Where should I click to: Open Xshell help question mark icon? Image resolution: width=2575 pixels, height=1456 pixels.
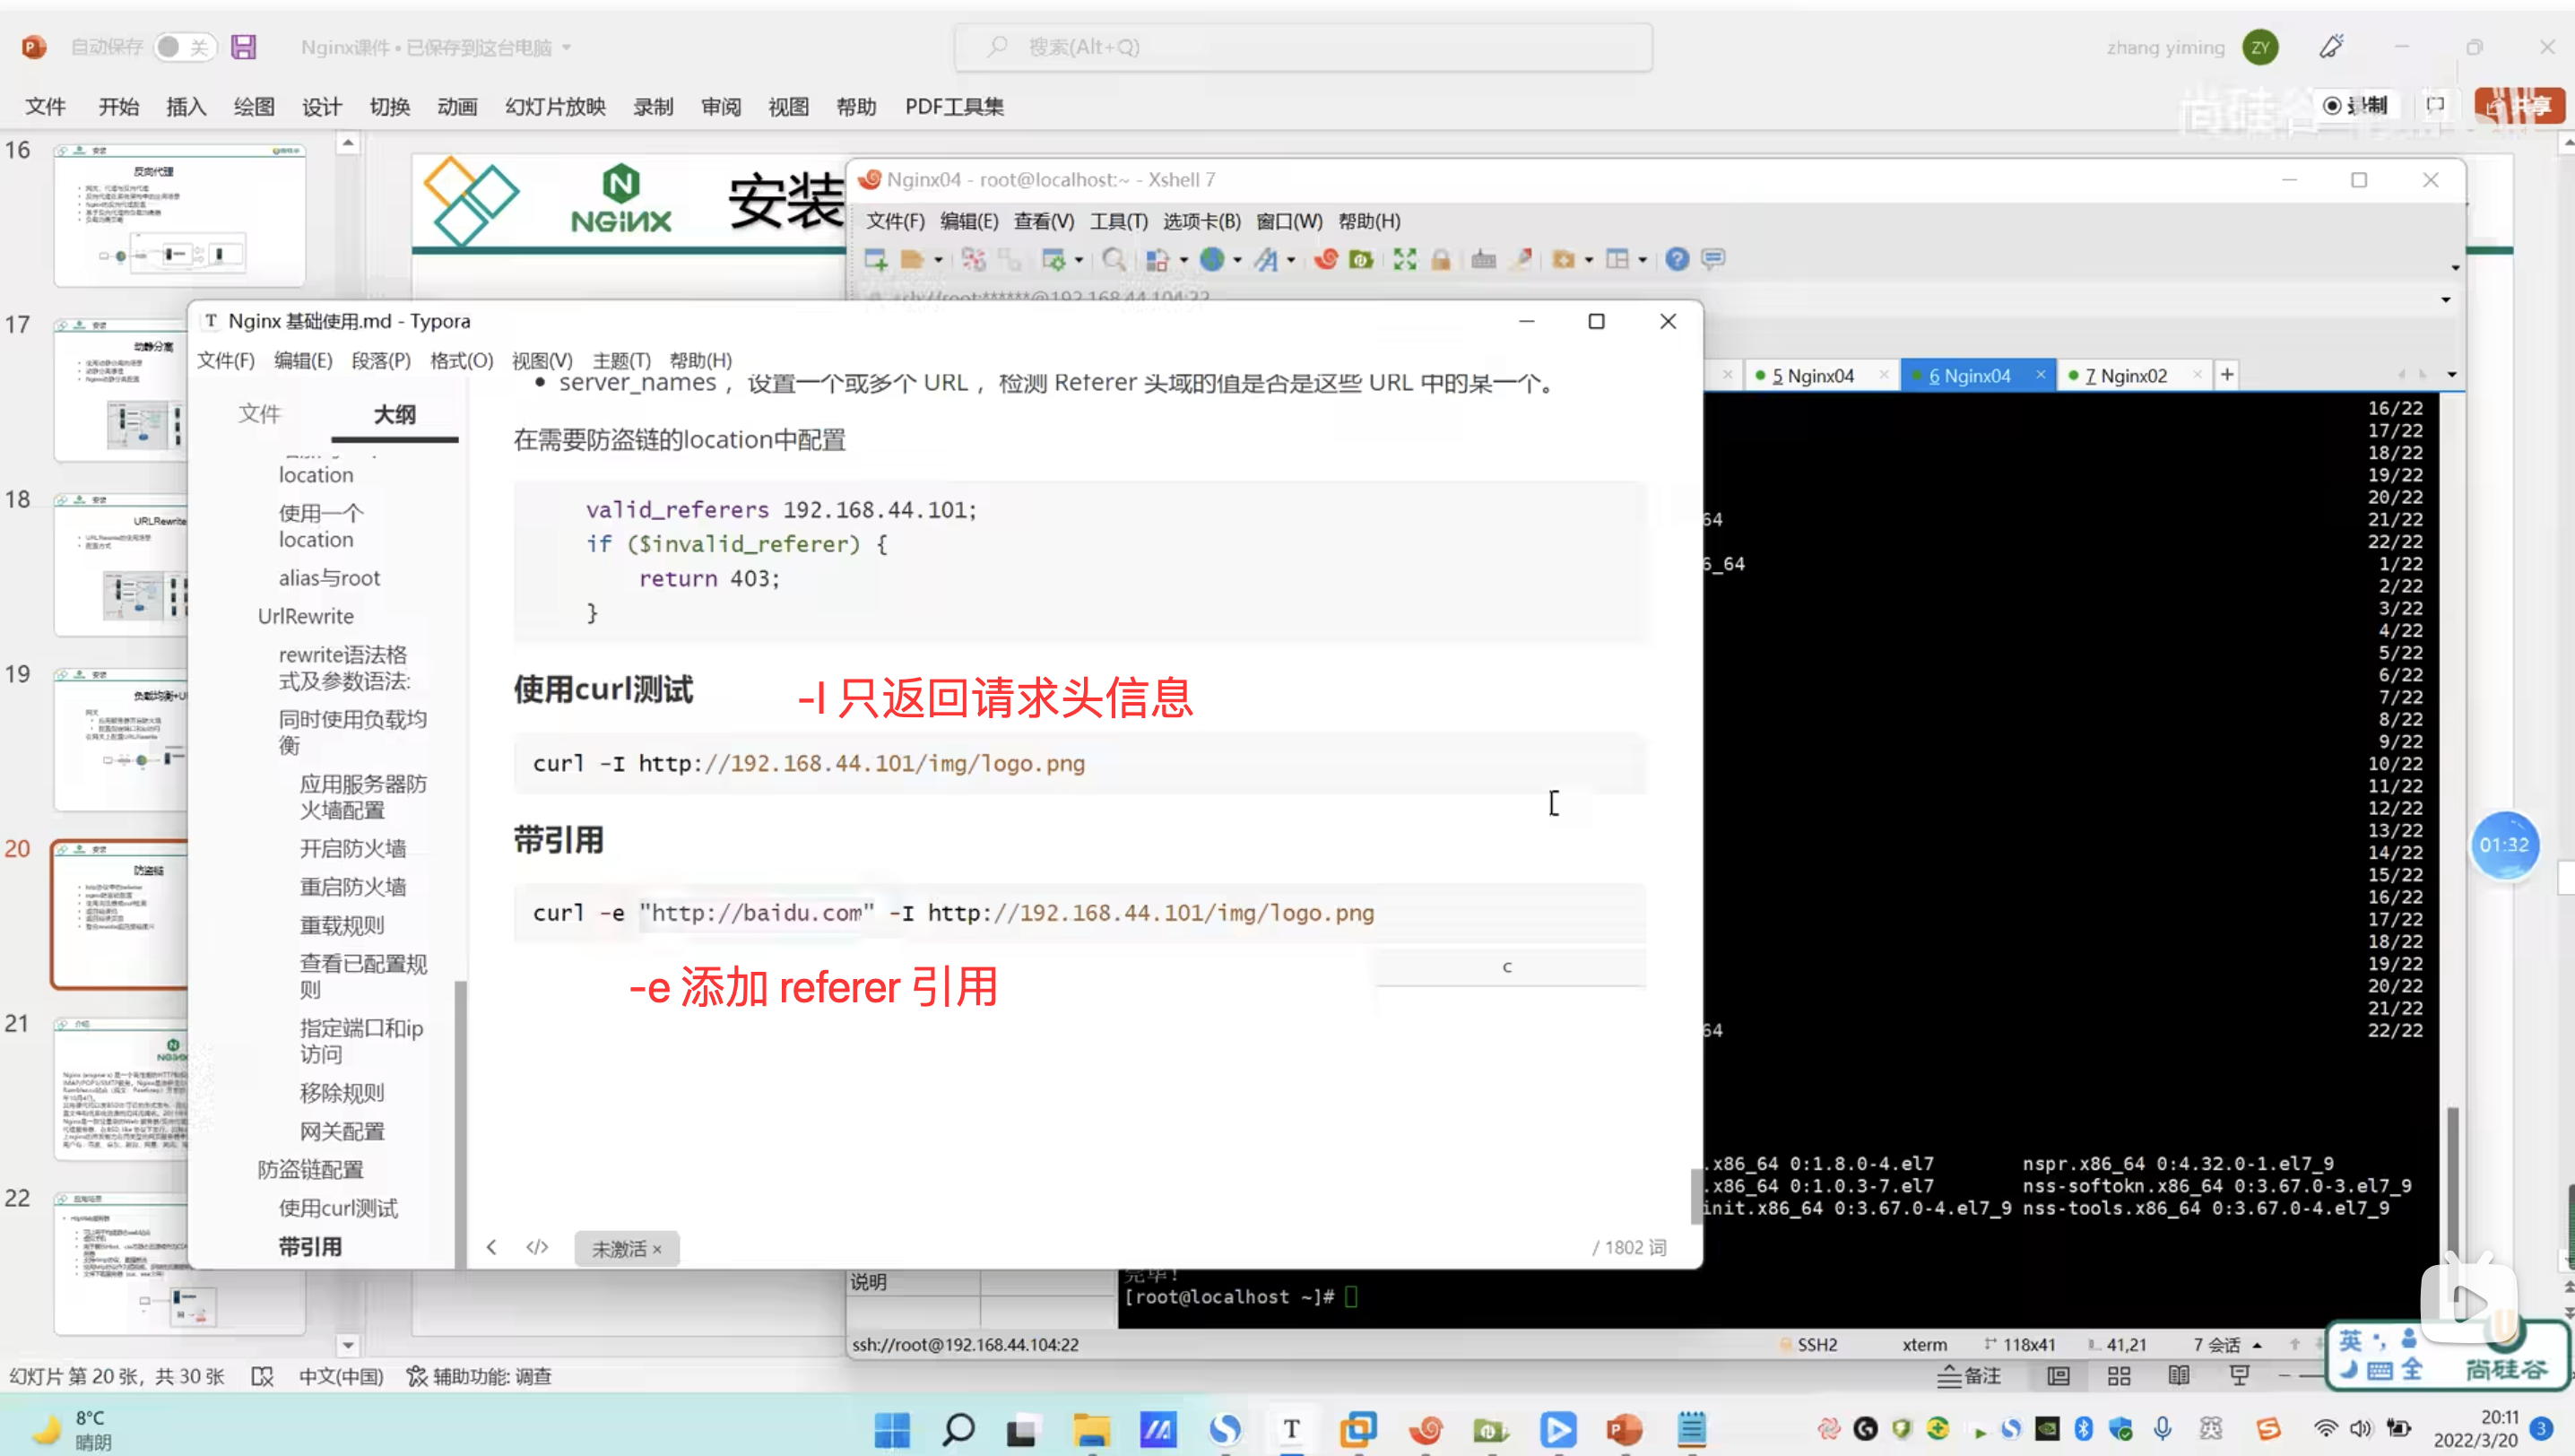coord(1677,260)
